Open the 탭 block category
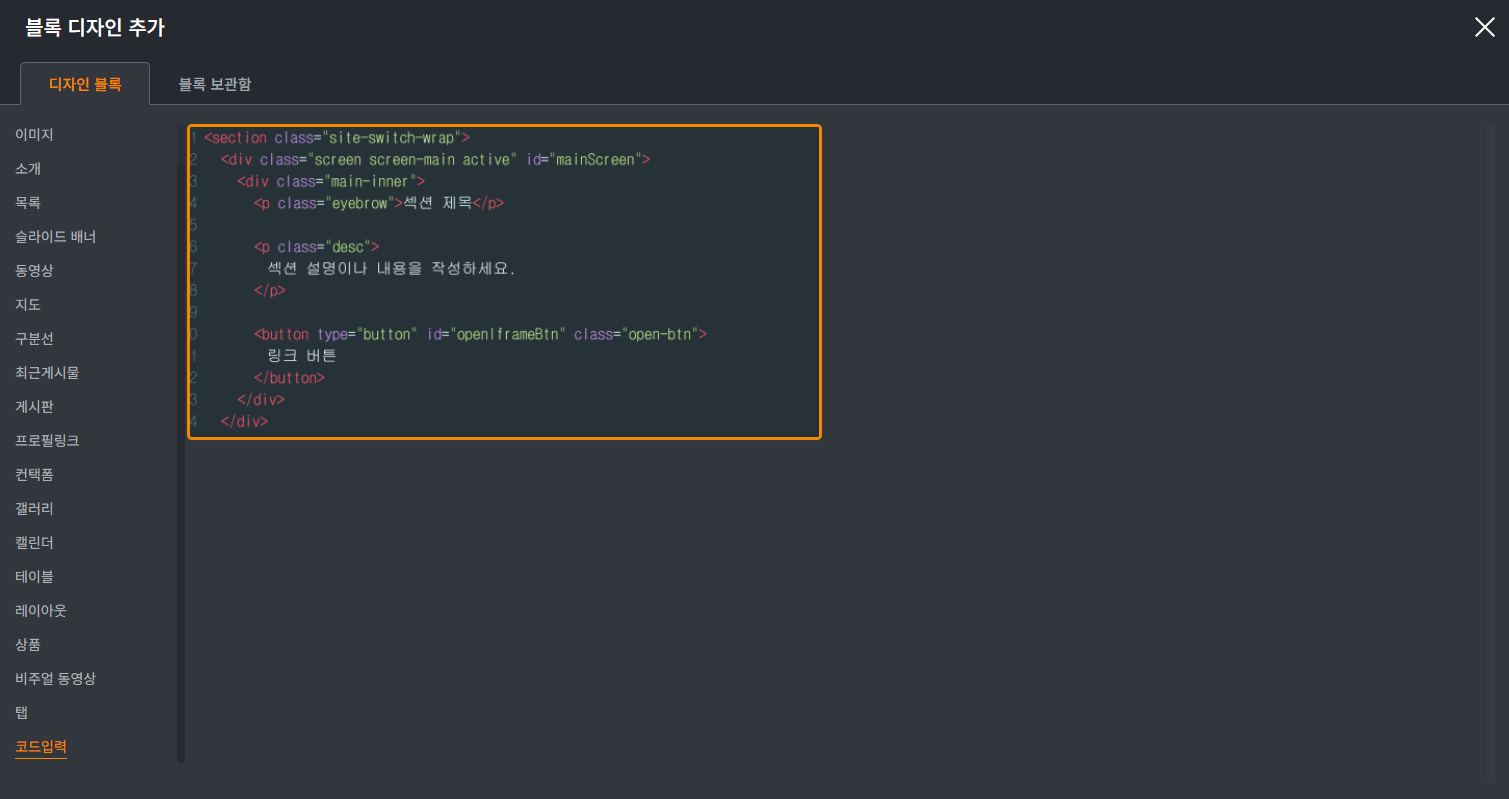The width and height of the screenshot is (1509, 799). pos(21,712)
